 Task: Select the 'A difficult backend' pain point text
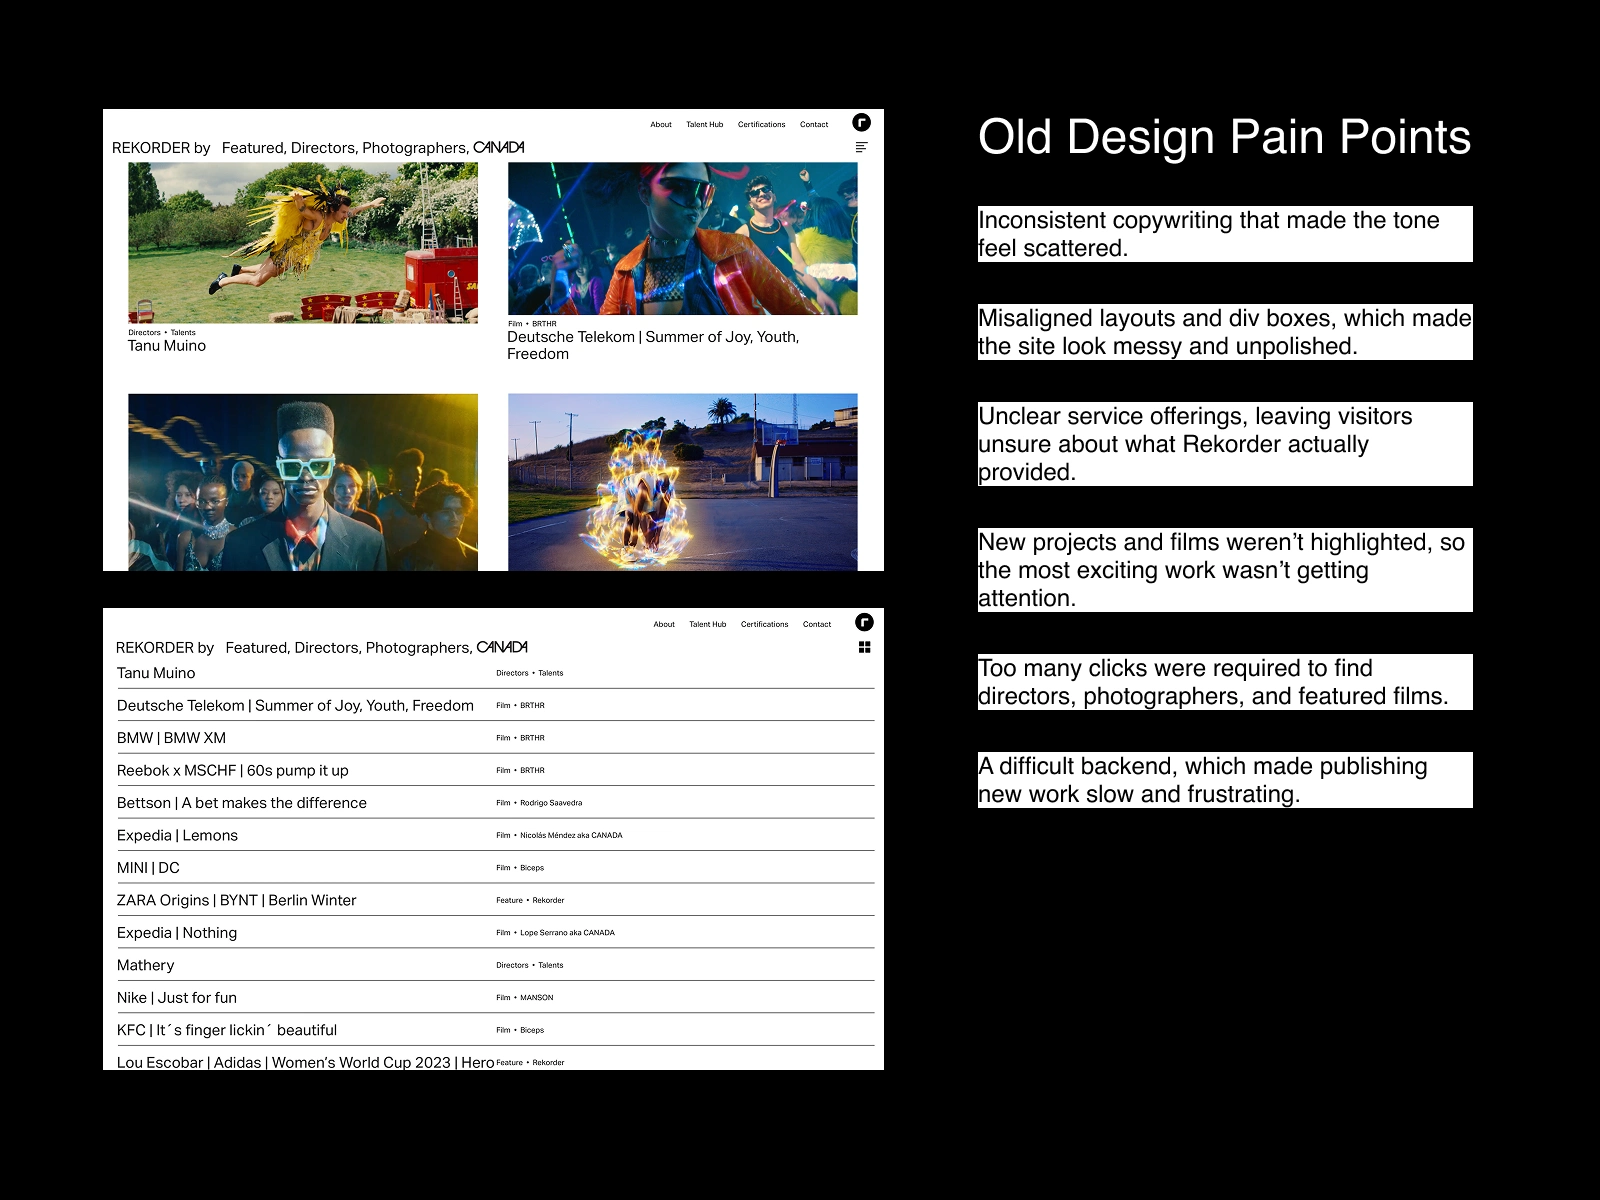coord(1225,780)
